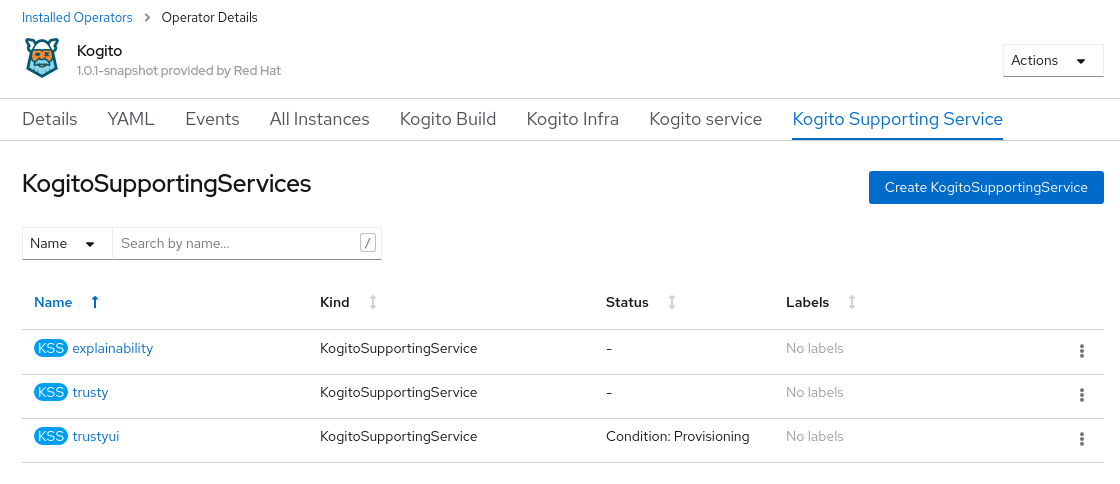Click the KogitoSupportingServices page heading

pyautogui.click(x=166, y=183)
